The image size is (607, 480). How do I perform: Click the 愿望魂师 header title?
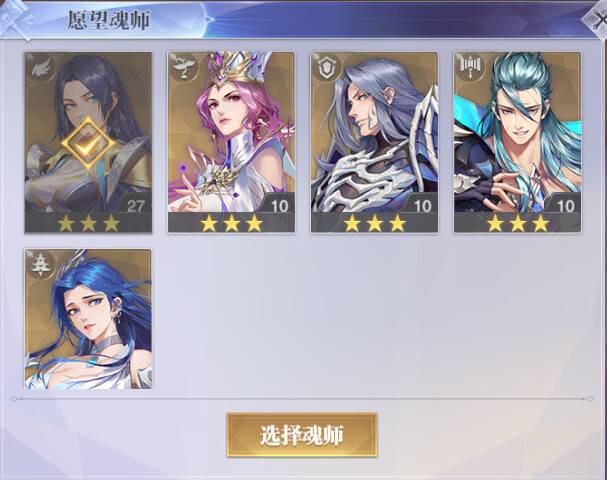pos(109,20)
